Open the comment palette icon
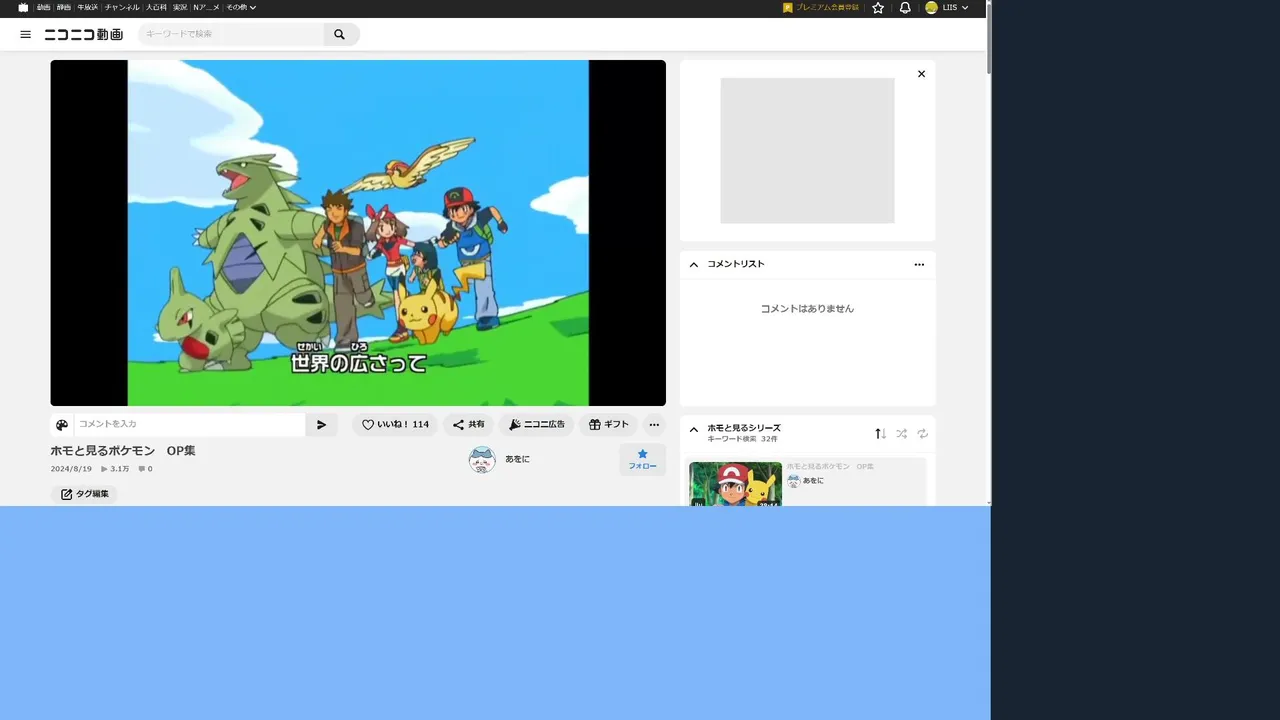Screen dimensions: 1280x720 pyautogui.click(x=62, y=425)
